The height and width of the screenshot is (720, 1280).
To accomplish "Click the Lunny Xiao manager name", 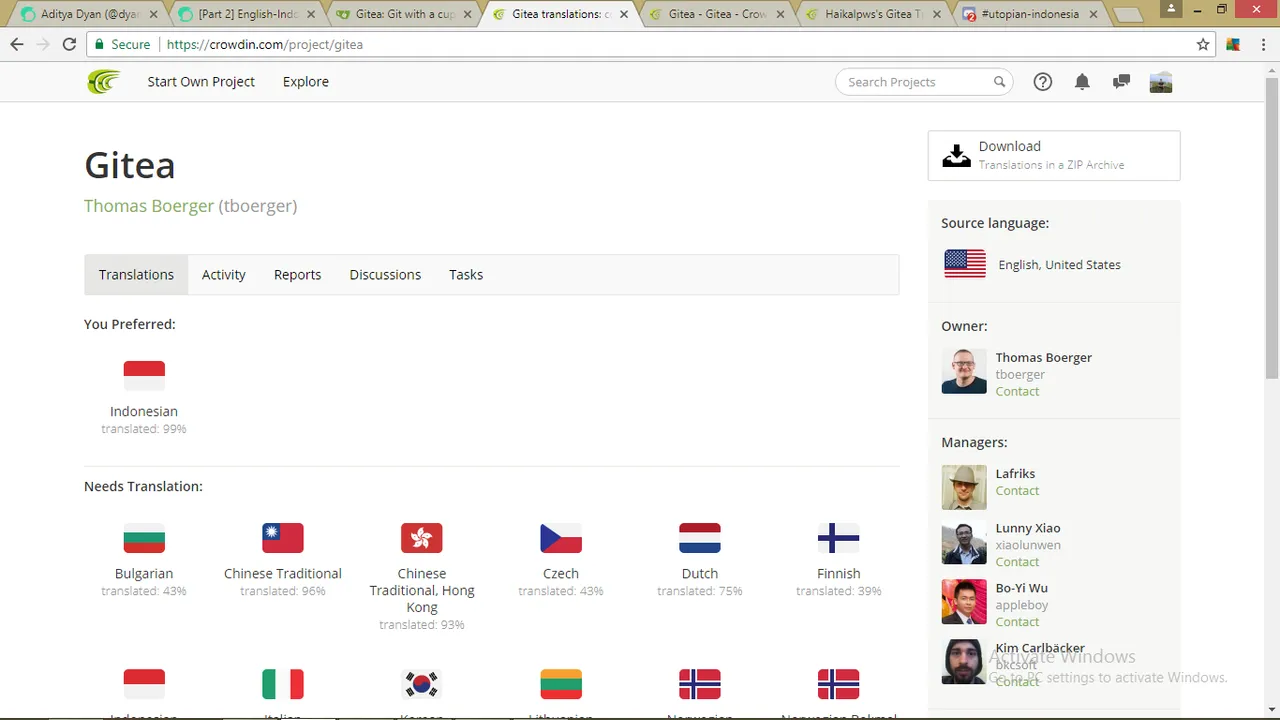I will pos(1028,528).
